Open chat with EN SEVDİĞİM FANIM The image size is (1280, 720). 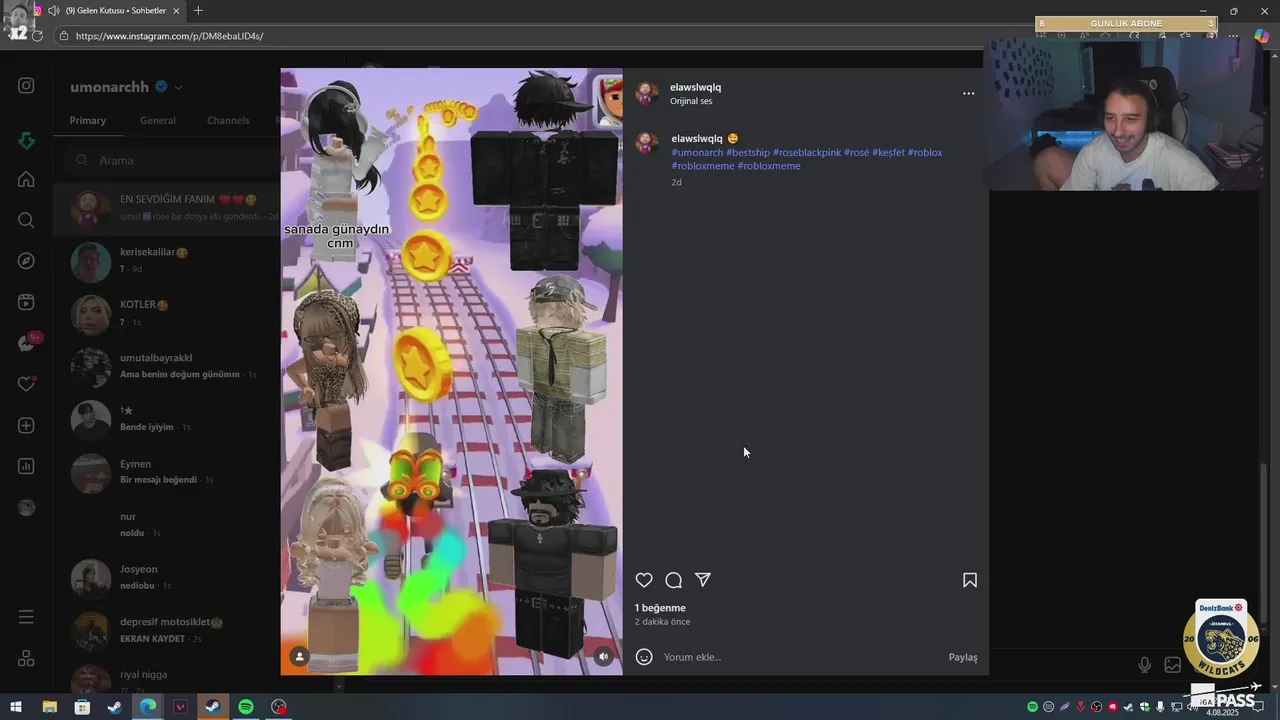(x=167, y=208)
